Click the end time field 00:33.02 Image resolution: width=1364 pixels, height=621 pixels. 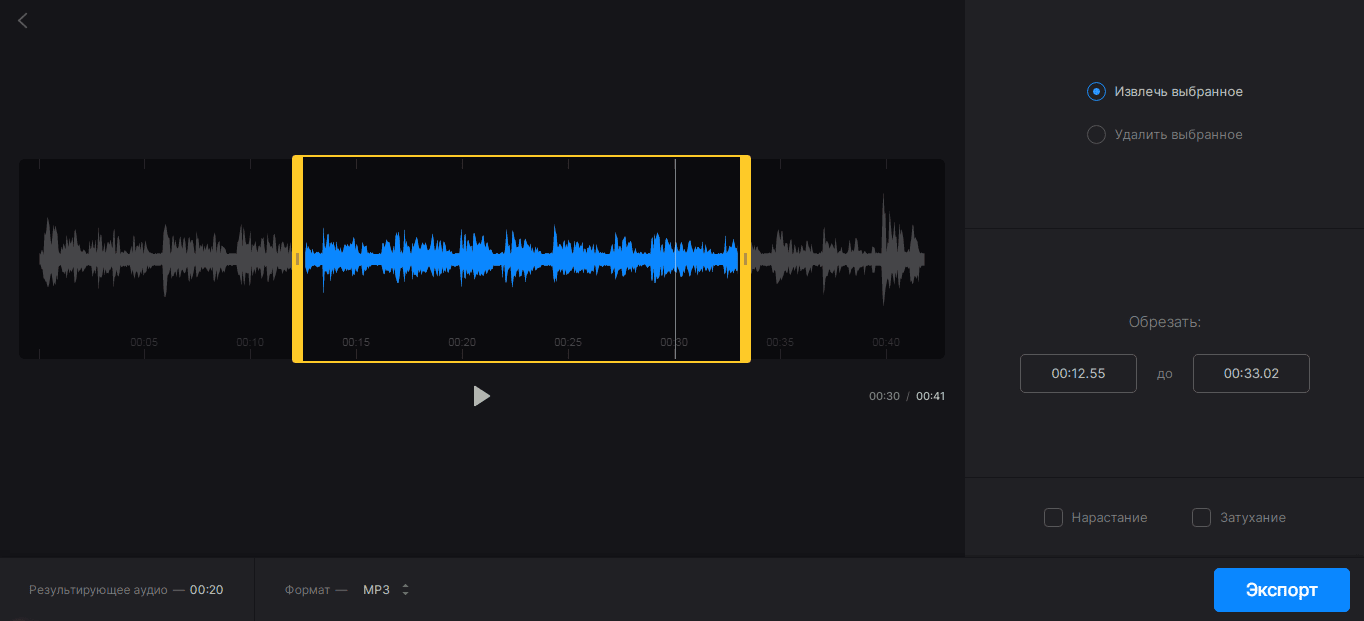[1251, 374]
